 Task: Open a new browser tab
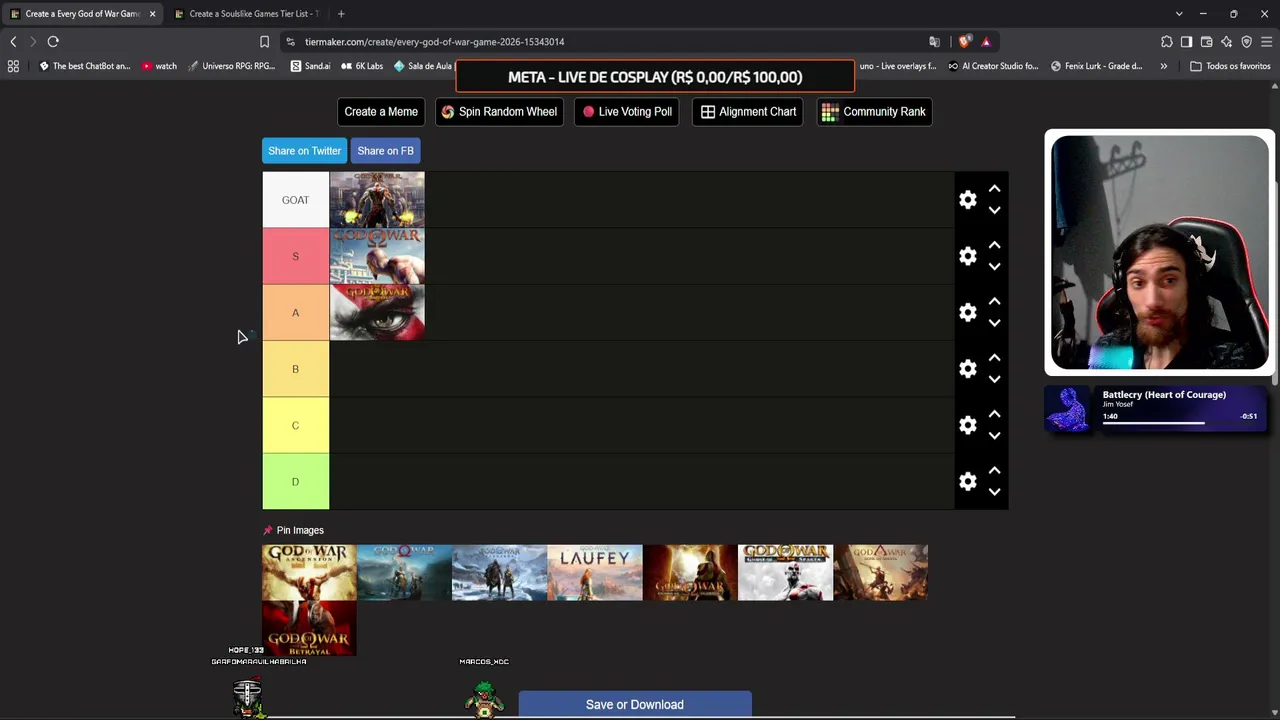tap(341, 14)
